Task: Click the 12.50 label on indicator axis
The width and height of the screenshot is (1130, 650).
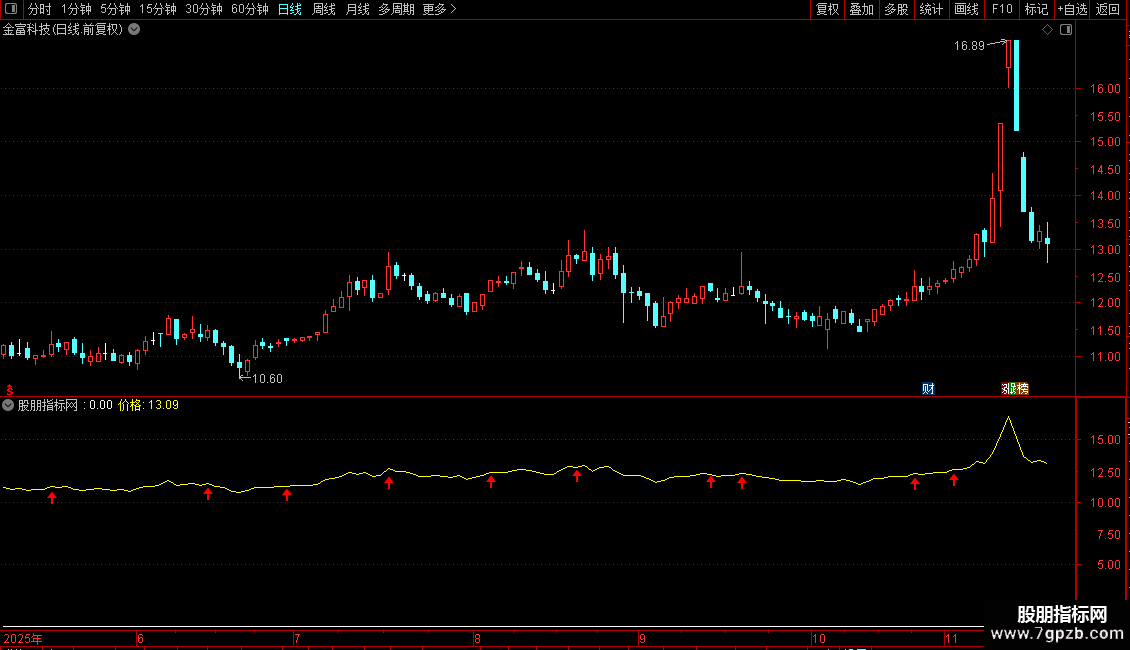Action: [x=1105, y=473]
